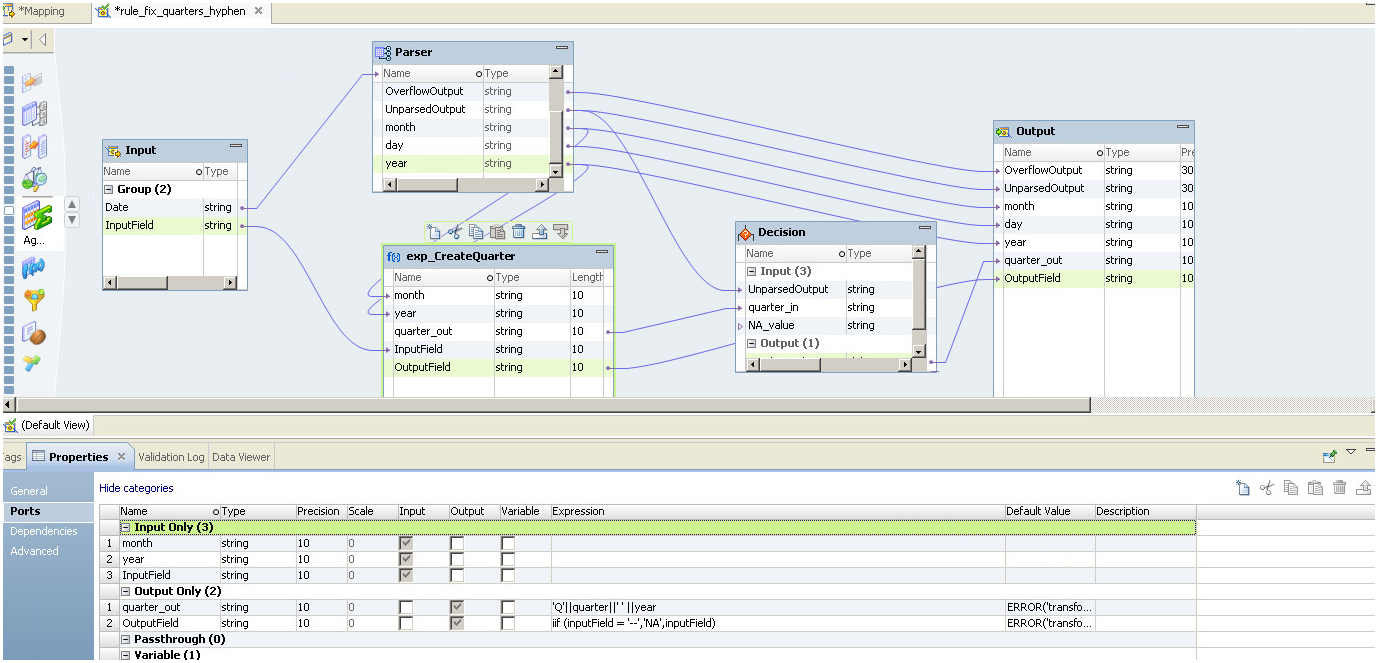Click the Parser horizontal scrollbar right arrow
This screenshot has width=1378, height=663.
point(541,184)
